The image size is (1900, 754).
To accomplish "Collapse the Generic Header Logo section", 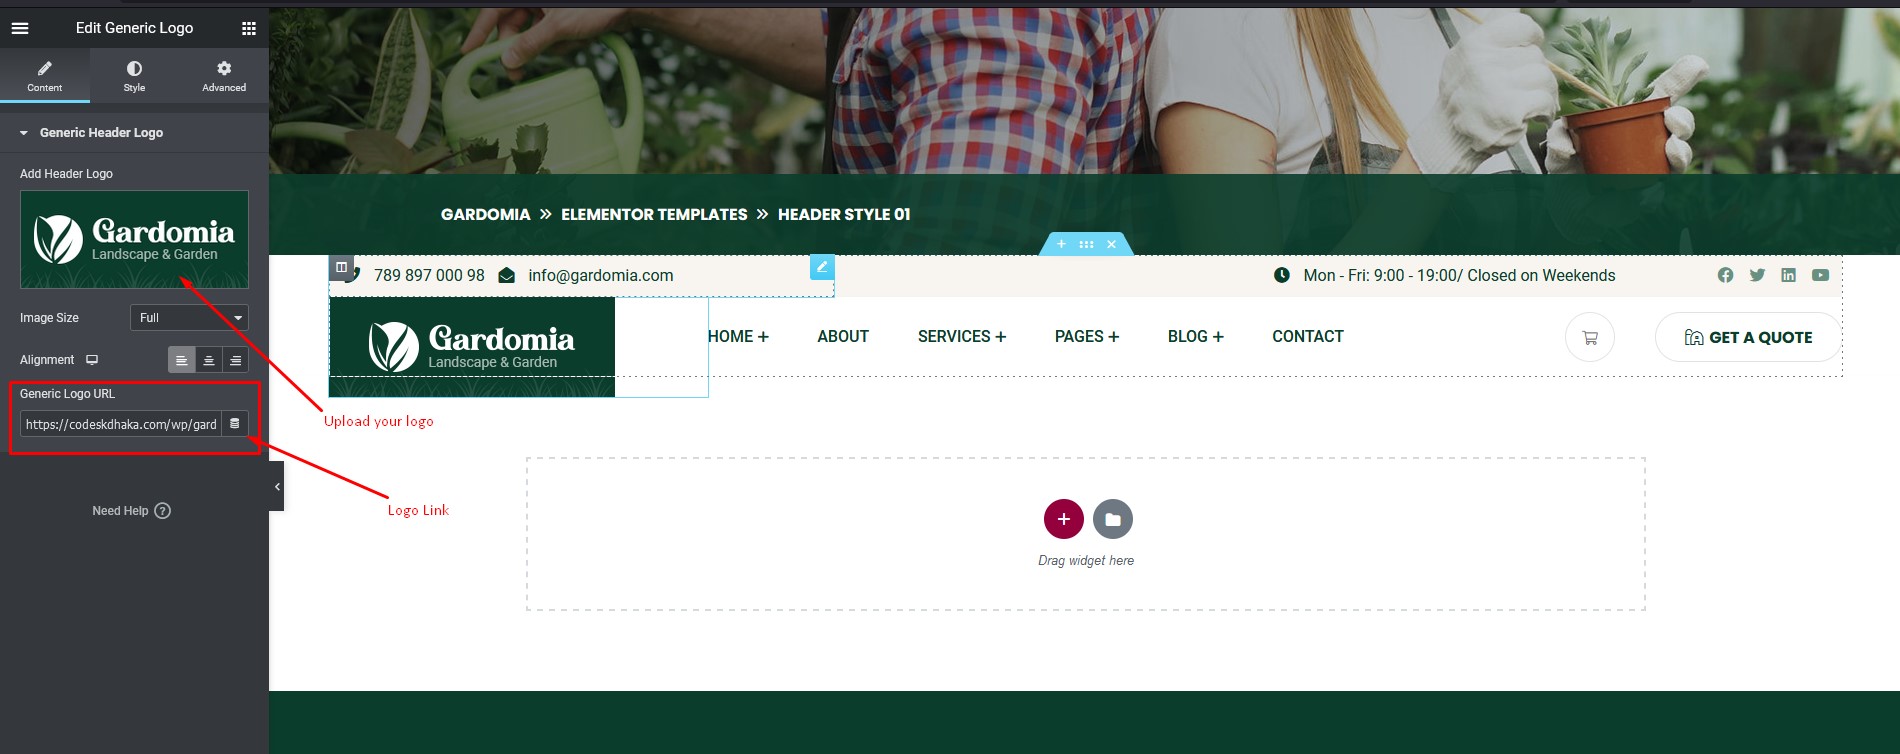I will click(x=134, y=132).
